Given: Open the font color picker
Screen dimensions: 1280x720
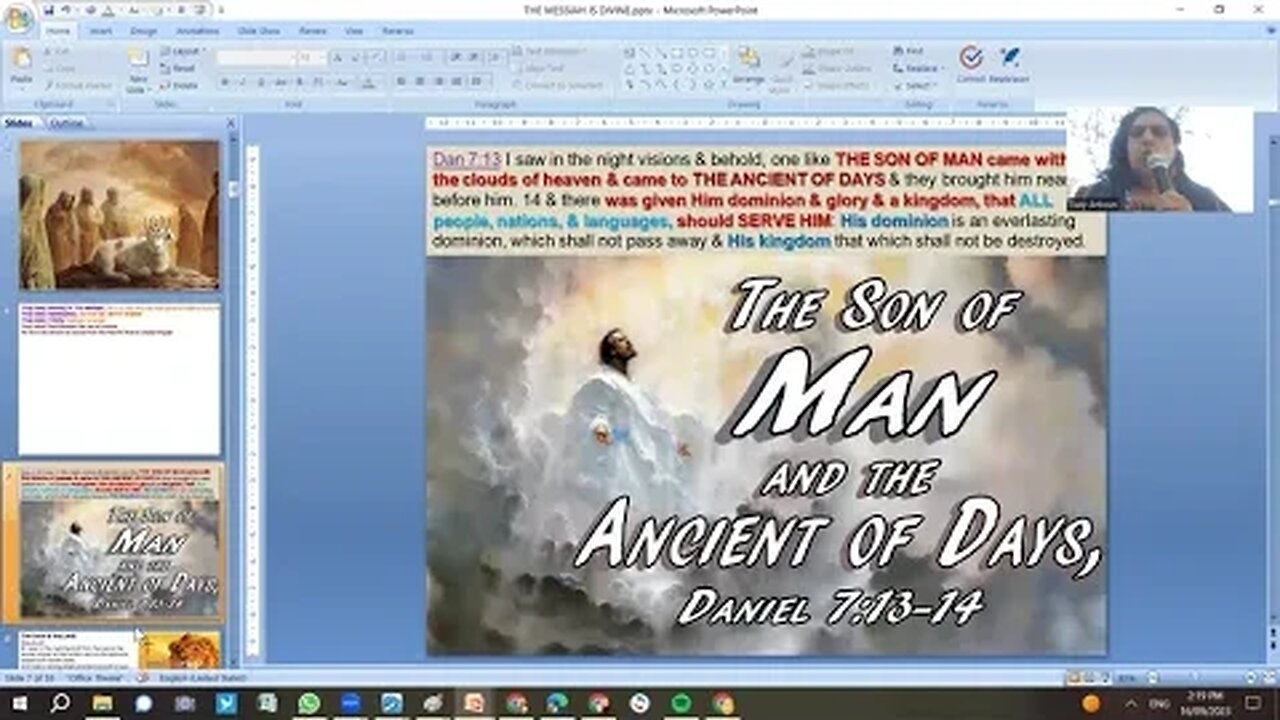Looking at the screenshot, I should (368, 83).
